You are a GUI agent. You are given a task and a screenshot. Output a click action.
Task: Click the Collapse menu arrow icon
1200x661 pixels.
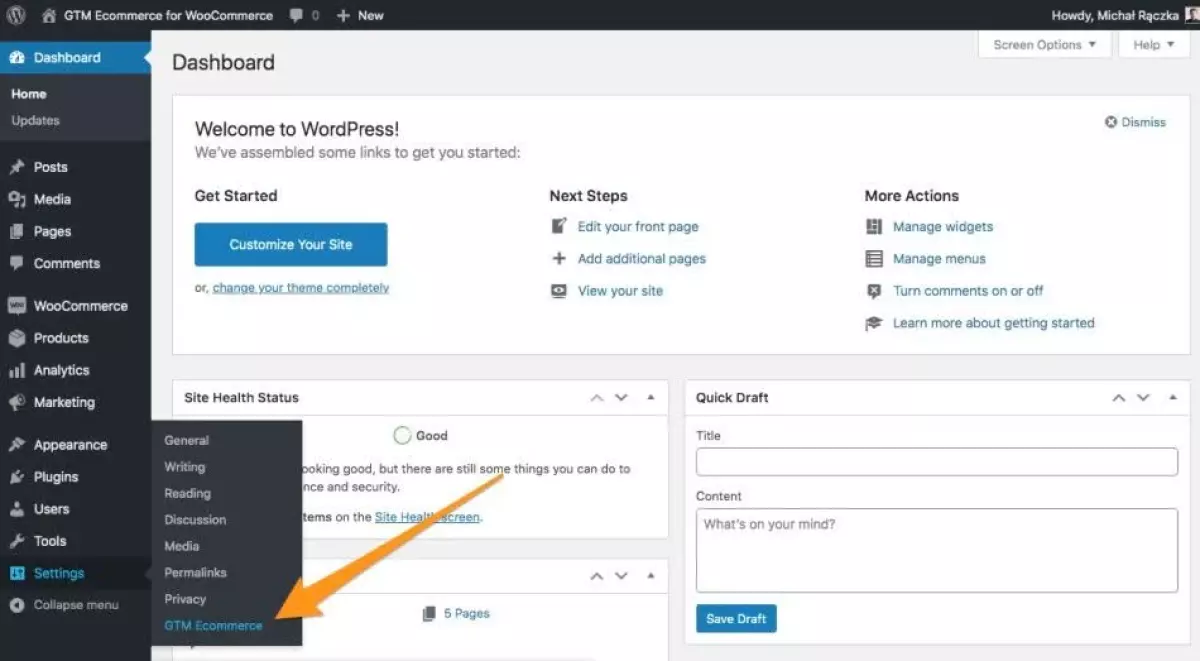coord(17,605)
